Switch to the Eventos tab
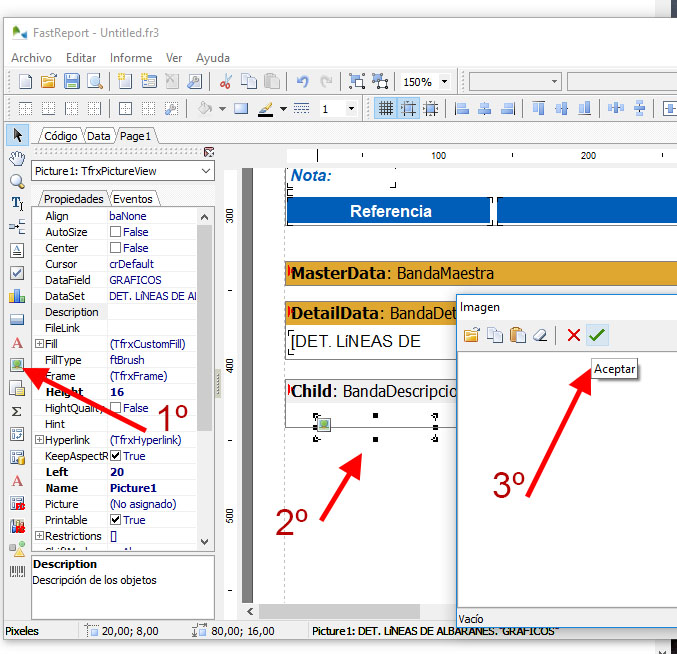 coord(133,199)
